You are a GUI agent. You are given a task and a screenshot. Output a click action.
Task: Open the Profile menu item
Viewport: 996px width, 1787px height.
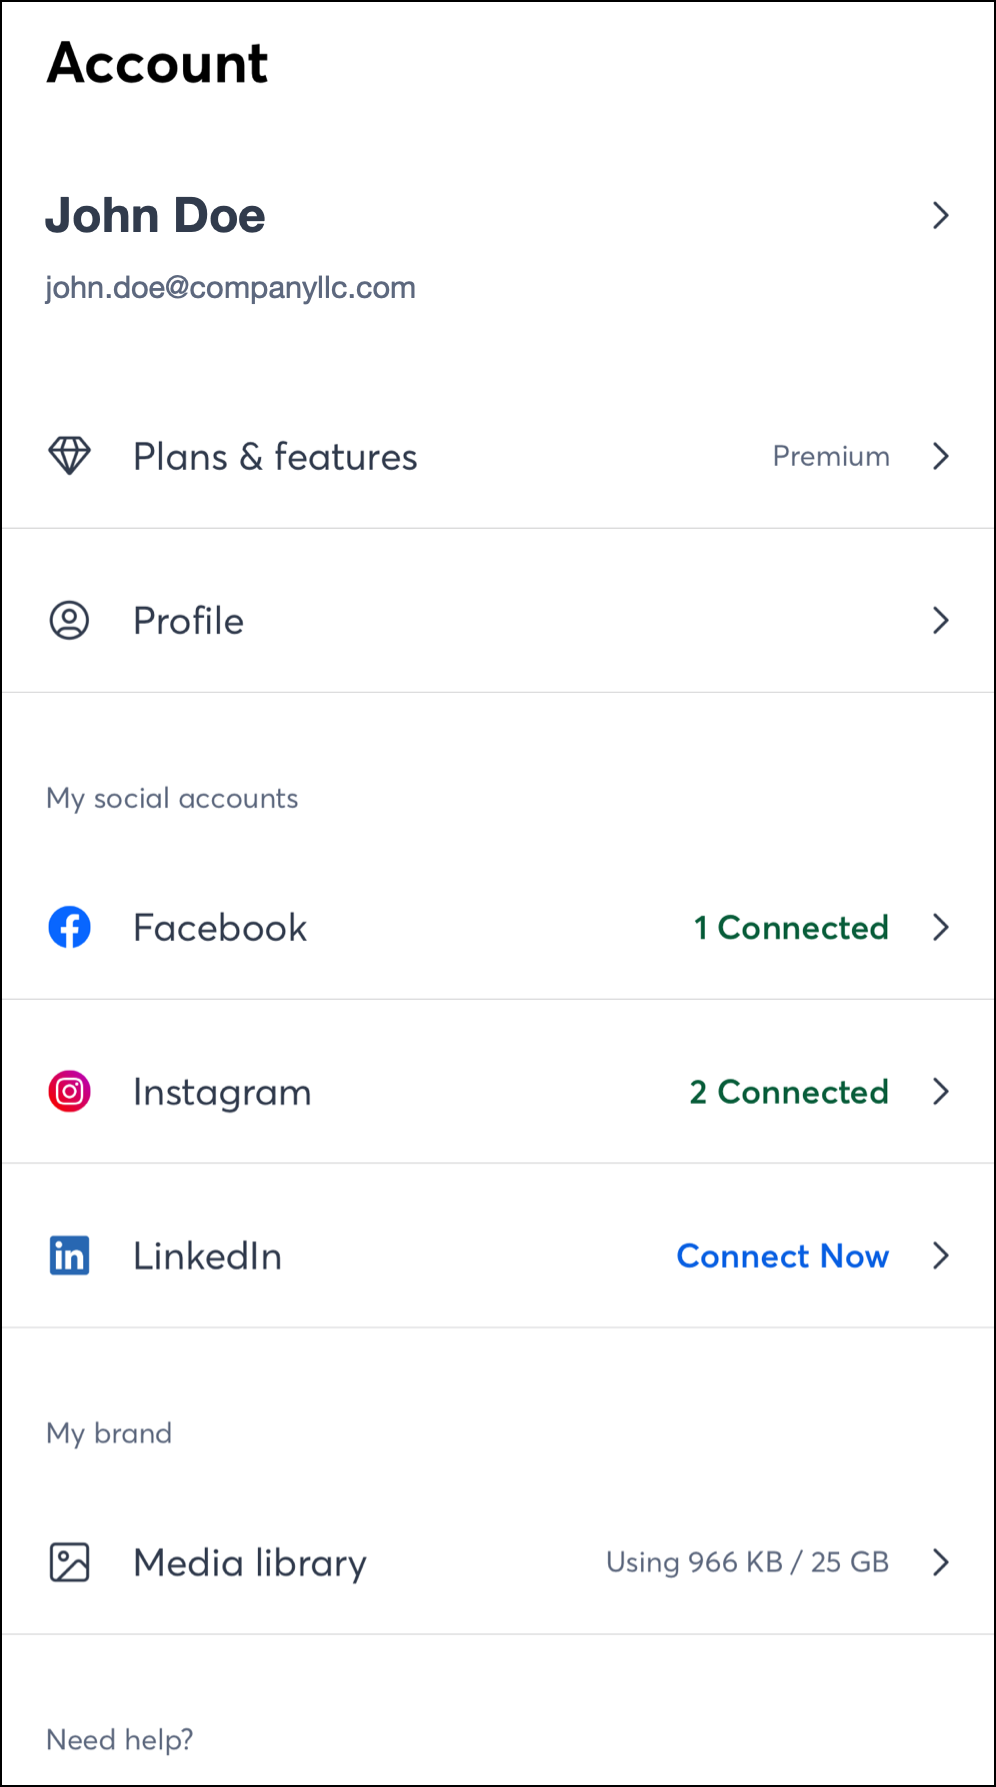tap(189, 621)
